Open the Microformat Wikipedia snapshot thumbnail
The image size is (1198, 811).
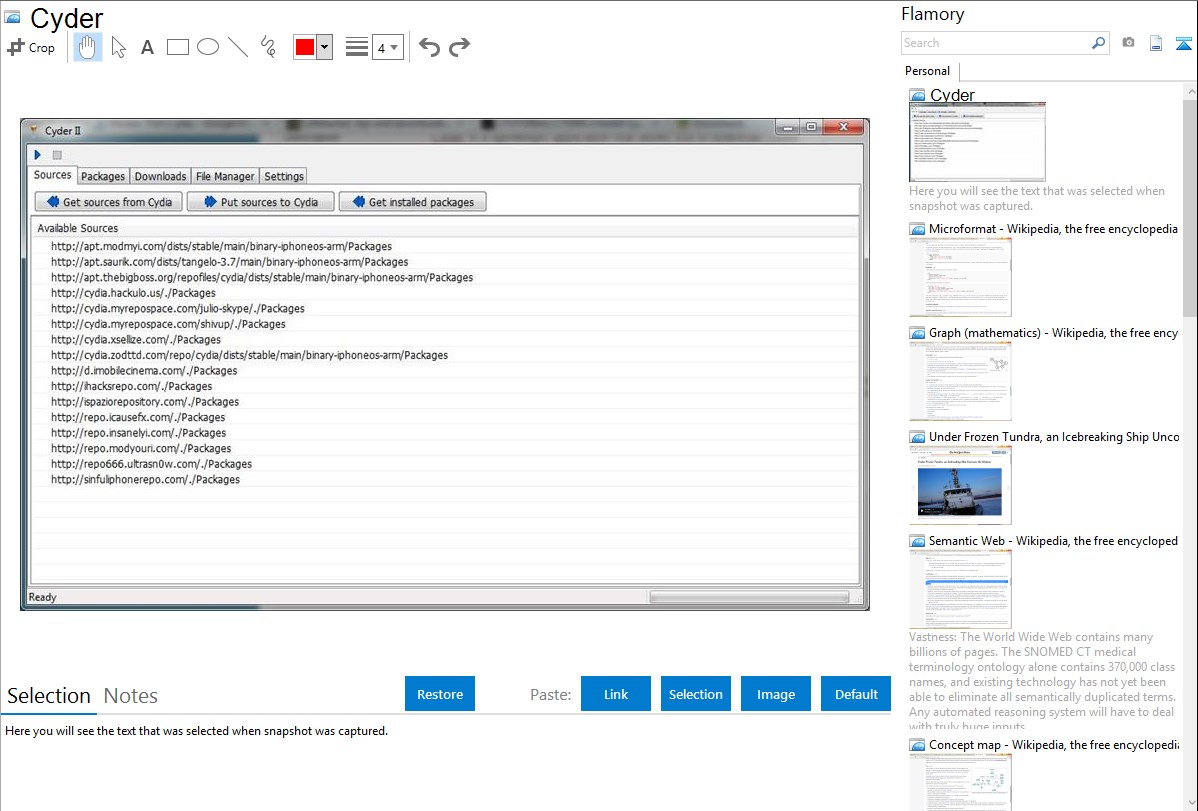pos(960,277)
